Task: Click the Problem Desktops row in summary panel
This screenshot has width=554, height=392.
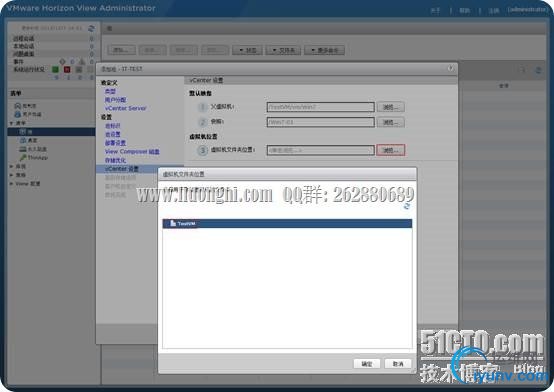Action: 53,54
